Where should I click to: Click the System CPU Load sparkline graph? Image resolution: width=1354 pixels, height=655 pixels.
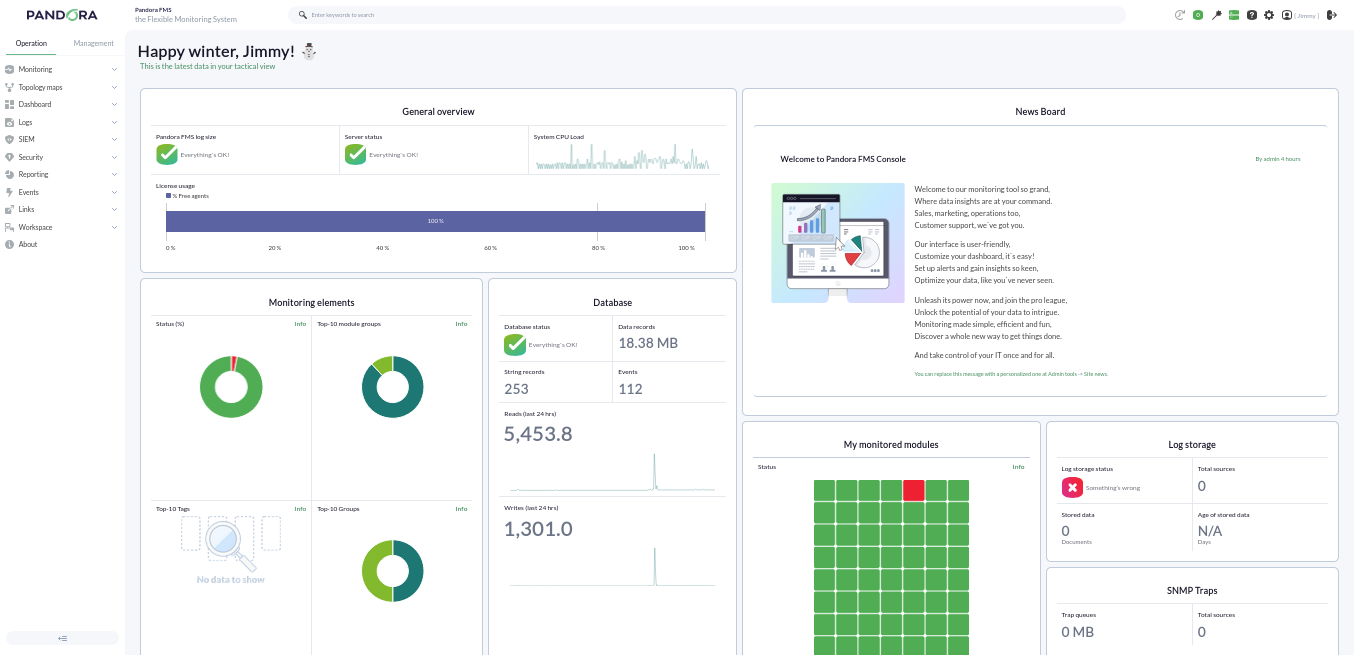coord(622,156)
